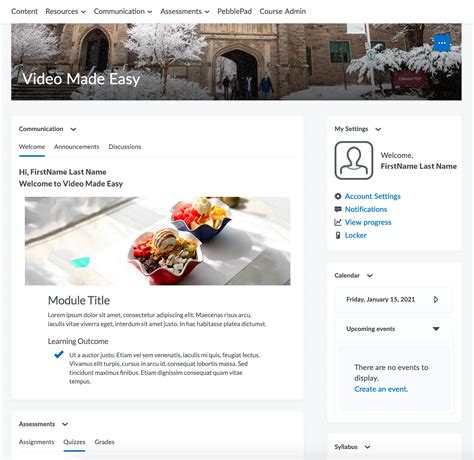This screenshot has height=460, width=474.
Task: Open the PebblePad navigation item
Action: point(234,11)
